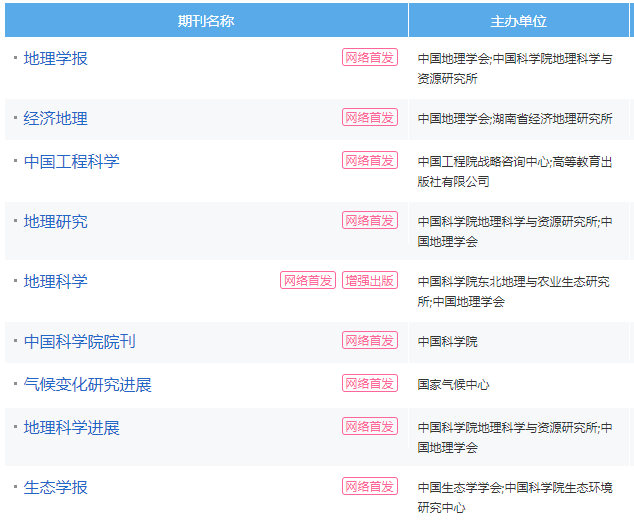The width and height of the screenshot is (634, 523).
Task: Open the 气候变化研究进展 journal link
Action: (x=87, y=384)
